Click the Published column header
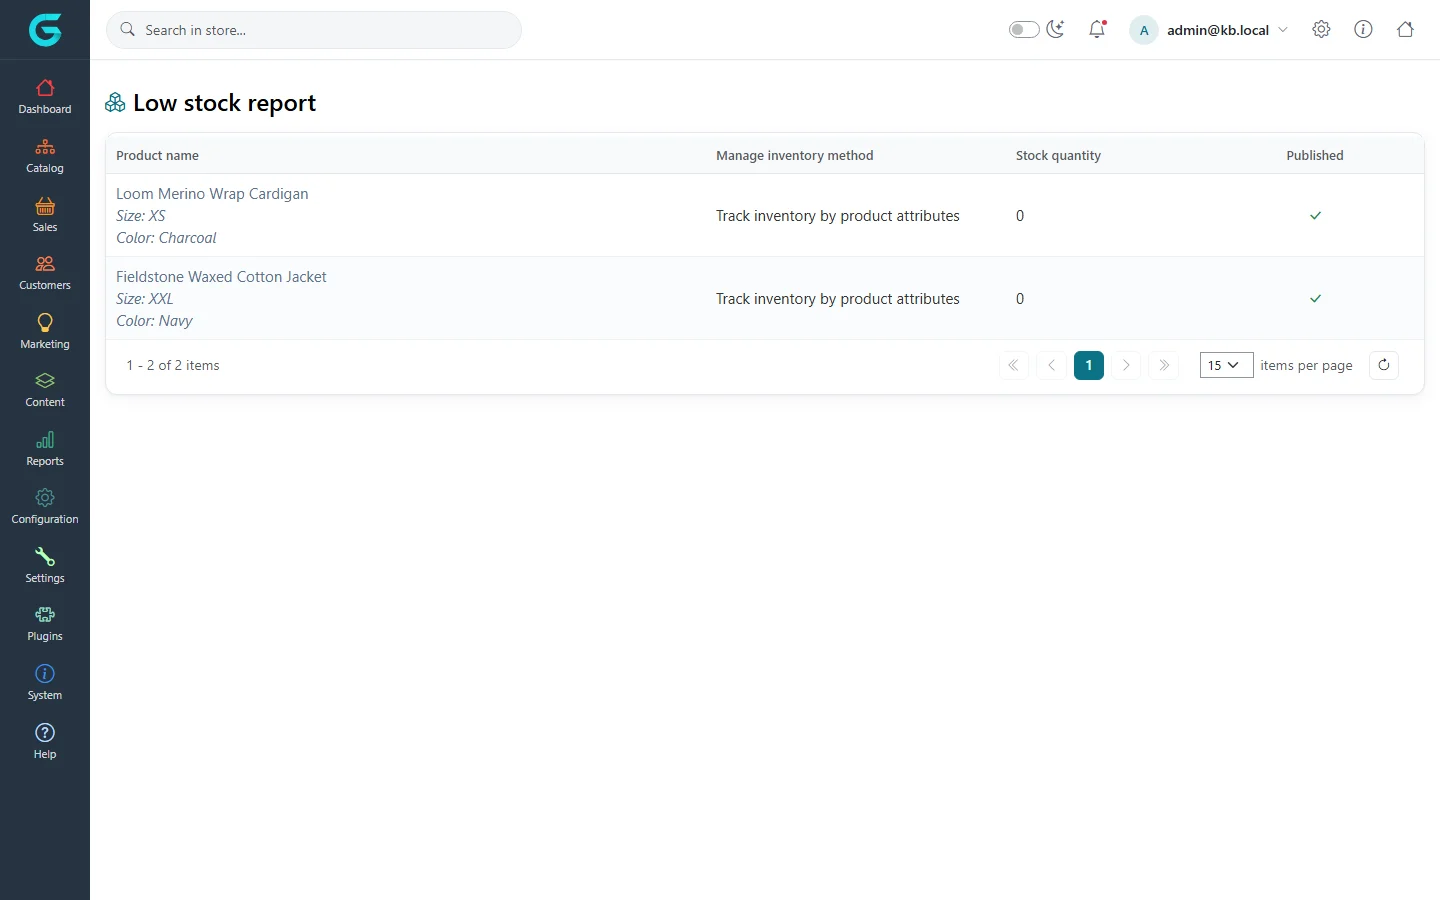1440x900 pixels. click(1315, 155)
